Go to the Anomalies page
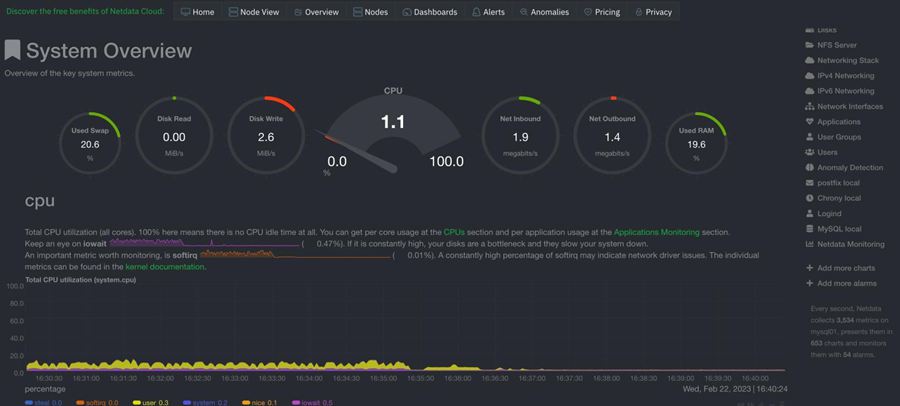Screen dimensions: 900x406 click(544, 12)
